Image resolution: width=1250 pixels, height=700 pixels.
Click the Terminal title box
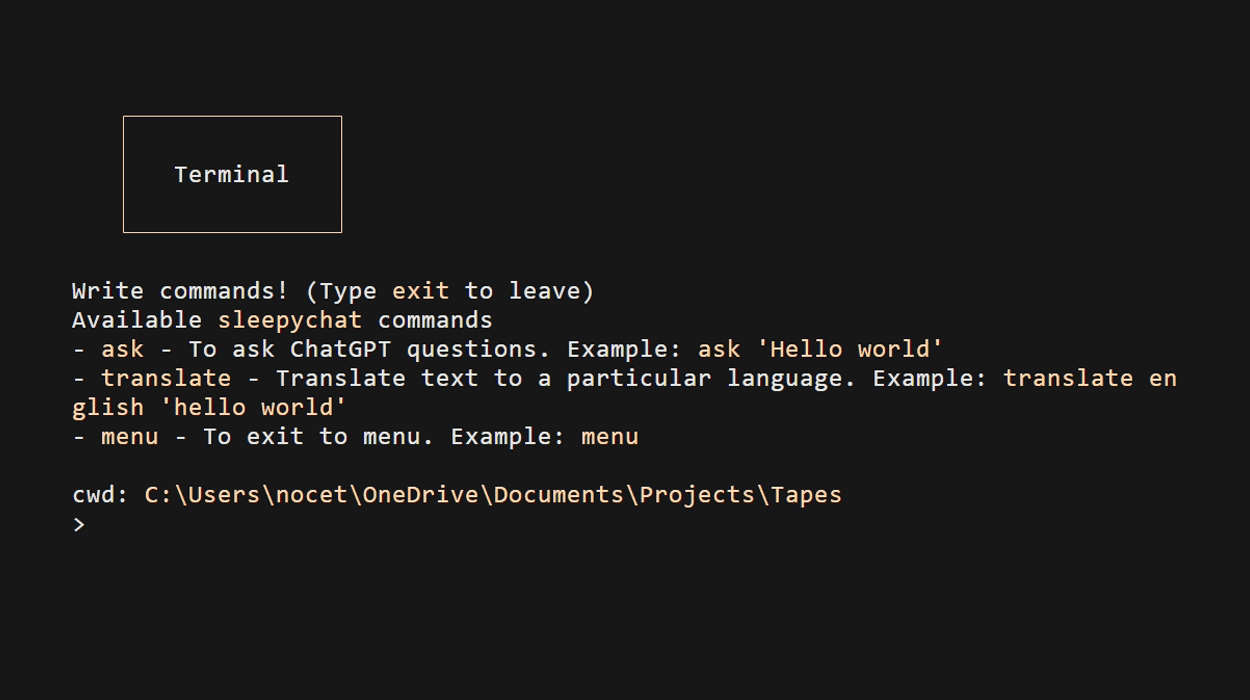click(231, 174)
